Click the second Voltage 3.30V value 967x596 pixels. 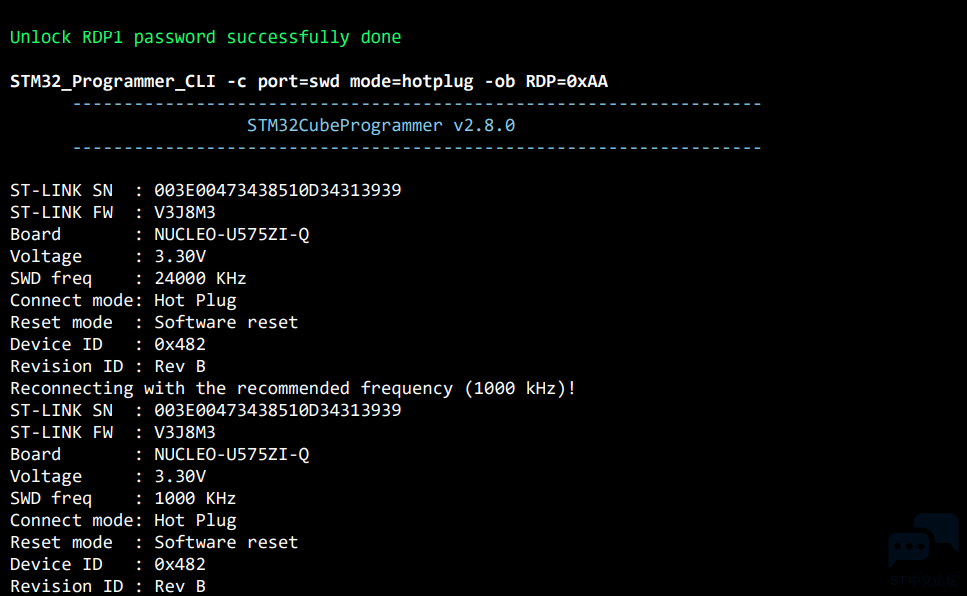(179, 476)
